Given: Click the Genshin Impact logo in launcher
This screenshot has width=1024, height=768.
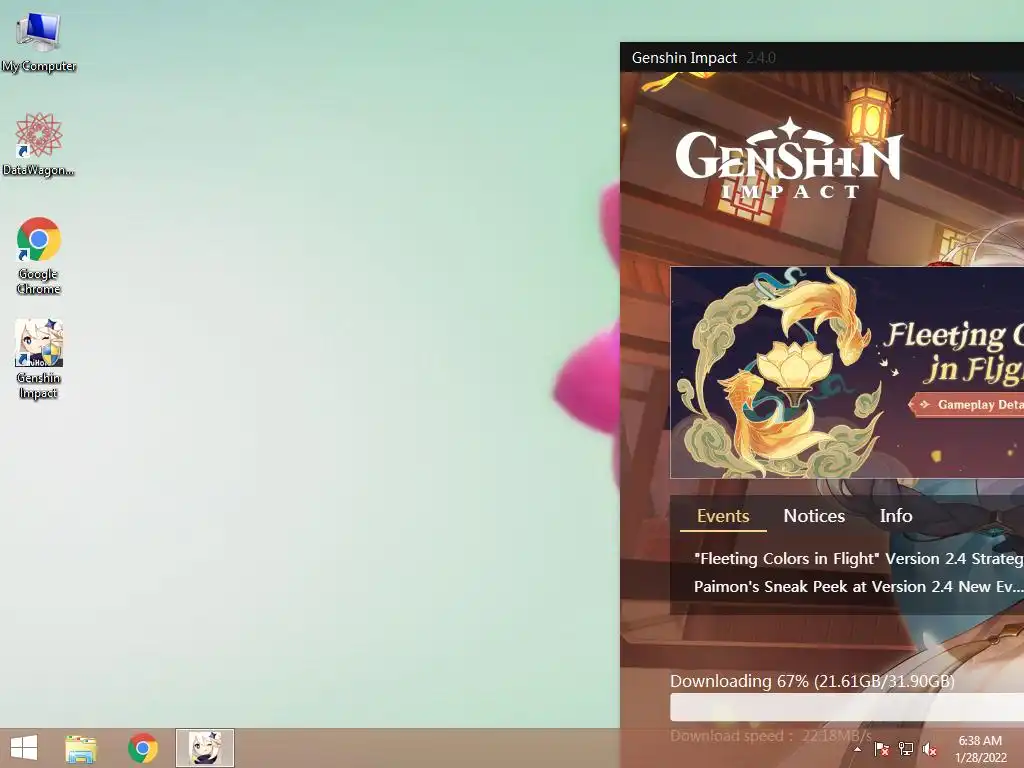Looking at the screenshot, I should tap(789, 157).
